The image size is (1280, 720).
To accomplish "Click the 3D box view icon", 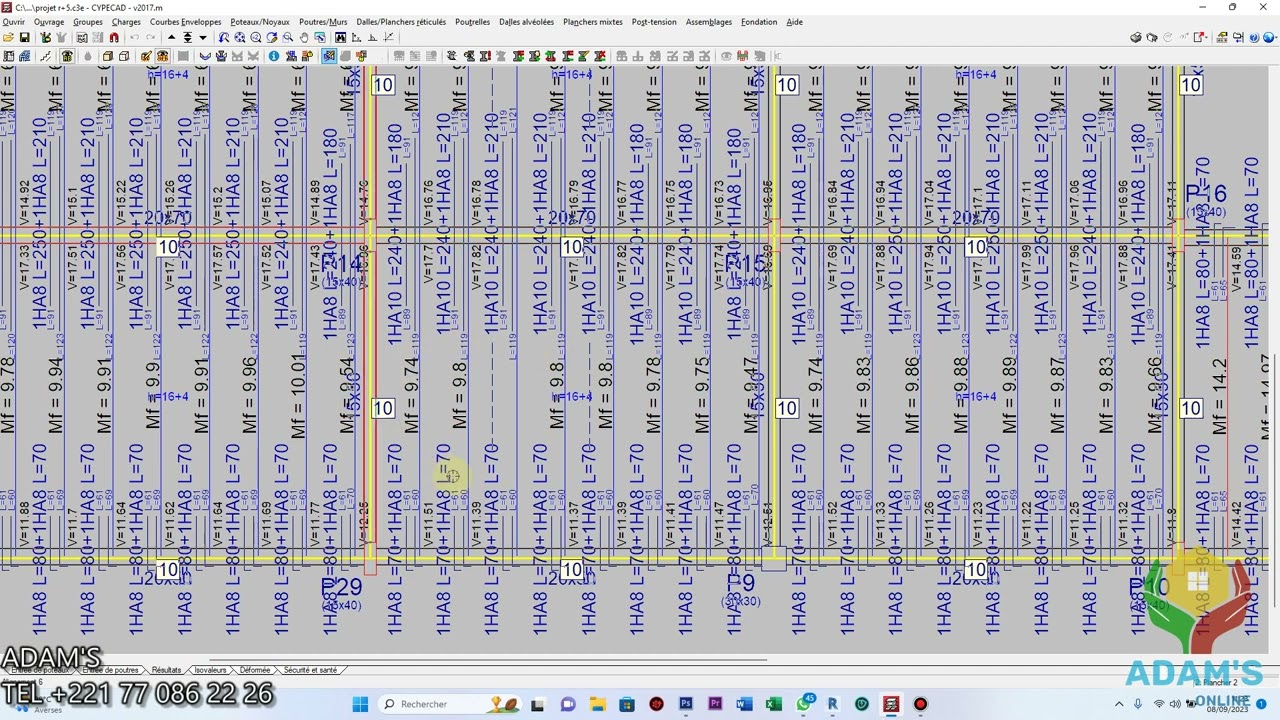I will (x=108, y=56).
